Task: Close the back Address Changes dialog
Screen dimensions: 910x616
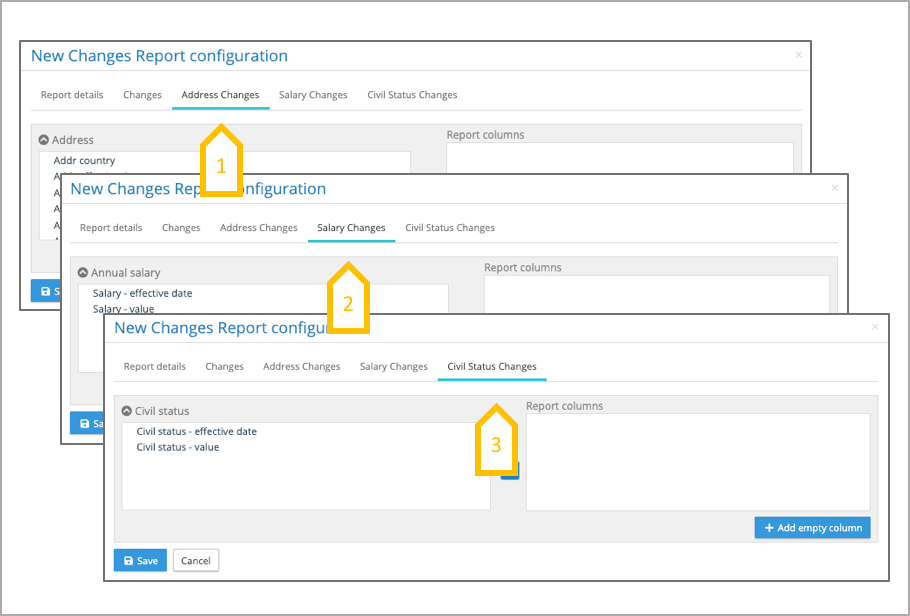Action: (798, 55)
